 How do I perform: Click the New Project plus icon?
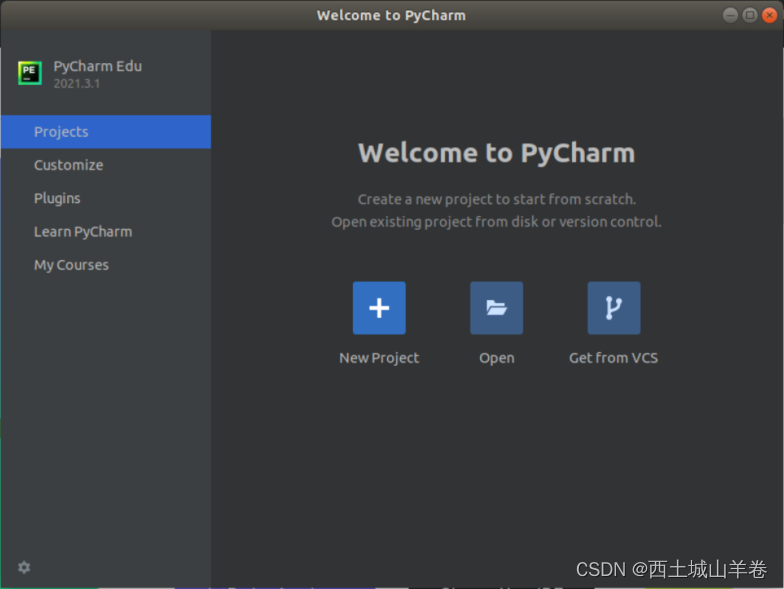[x=379, y=308]
